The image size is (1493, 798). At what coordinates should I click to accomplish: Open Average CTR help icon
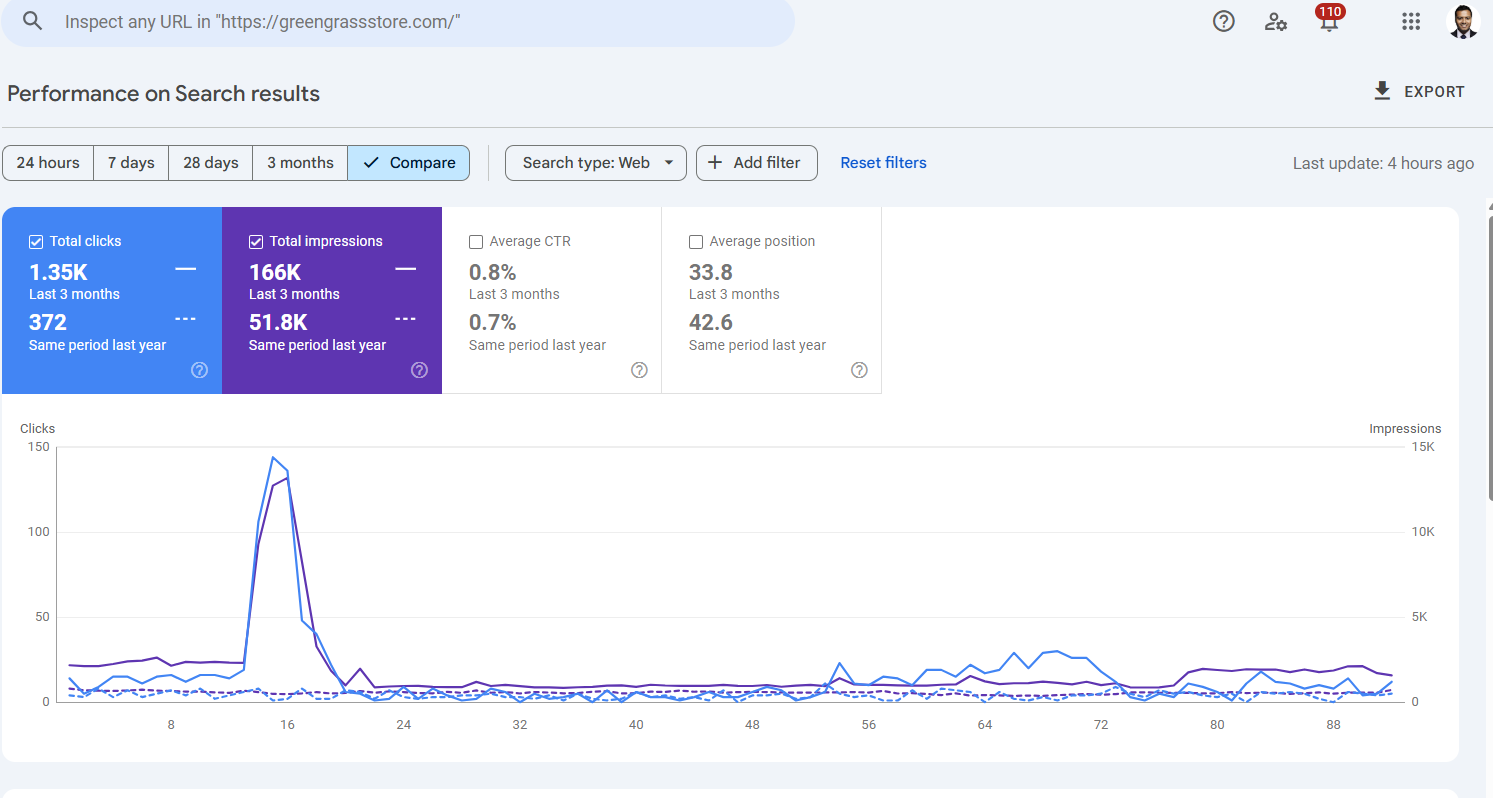(x=639, y=370)
